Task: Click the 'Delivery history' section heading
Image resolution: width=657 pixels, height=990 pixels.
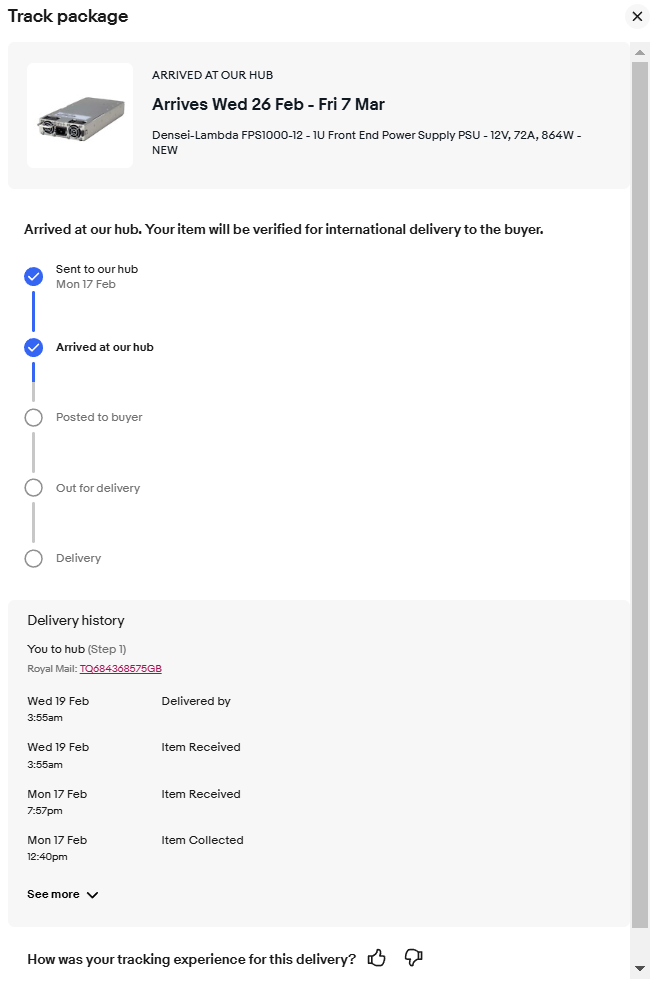Action: click(76, 621)
